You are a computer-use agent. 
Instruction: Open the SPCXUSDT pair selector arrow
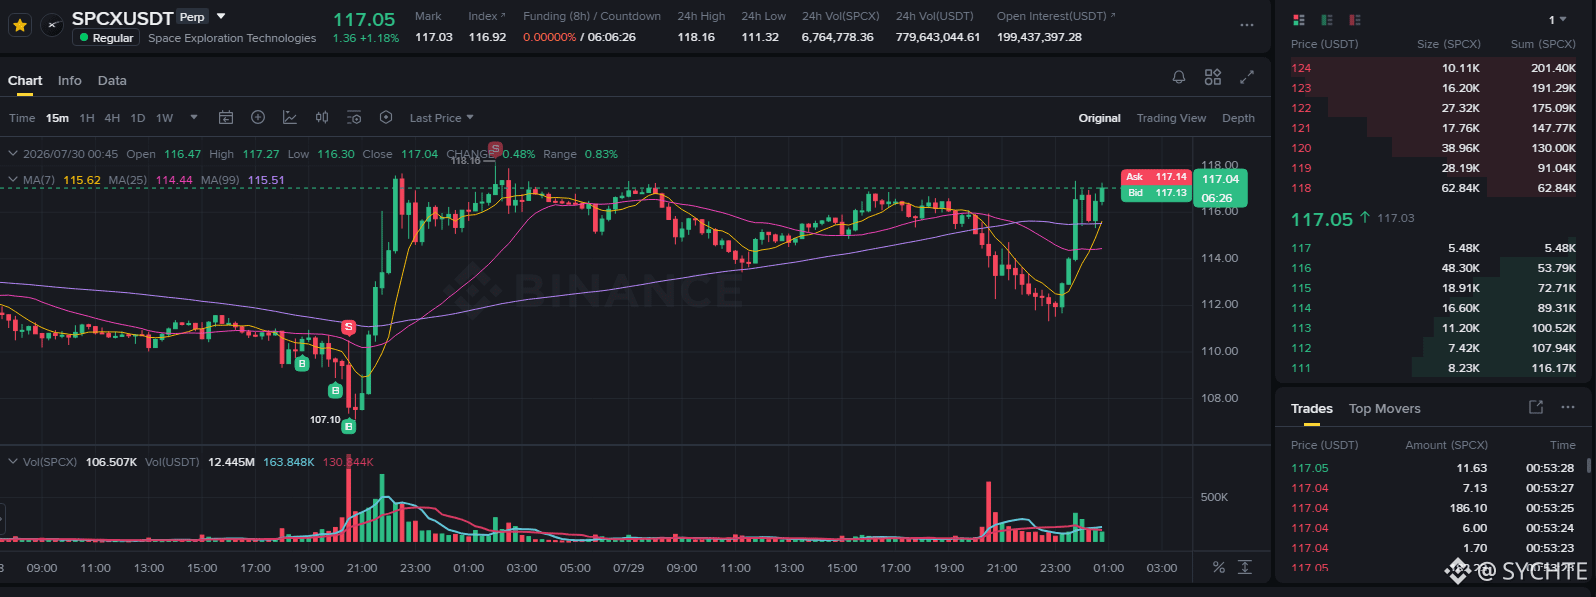221,16
